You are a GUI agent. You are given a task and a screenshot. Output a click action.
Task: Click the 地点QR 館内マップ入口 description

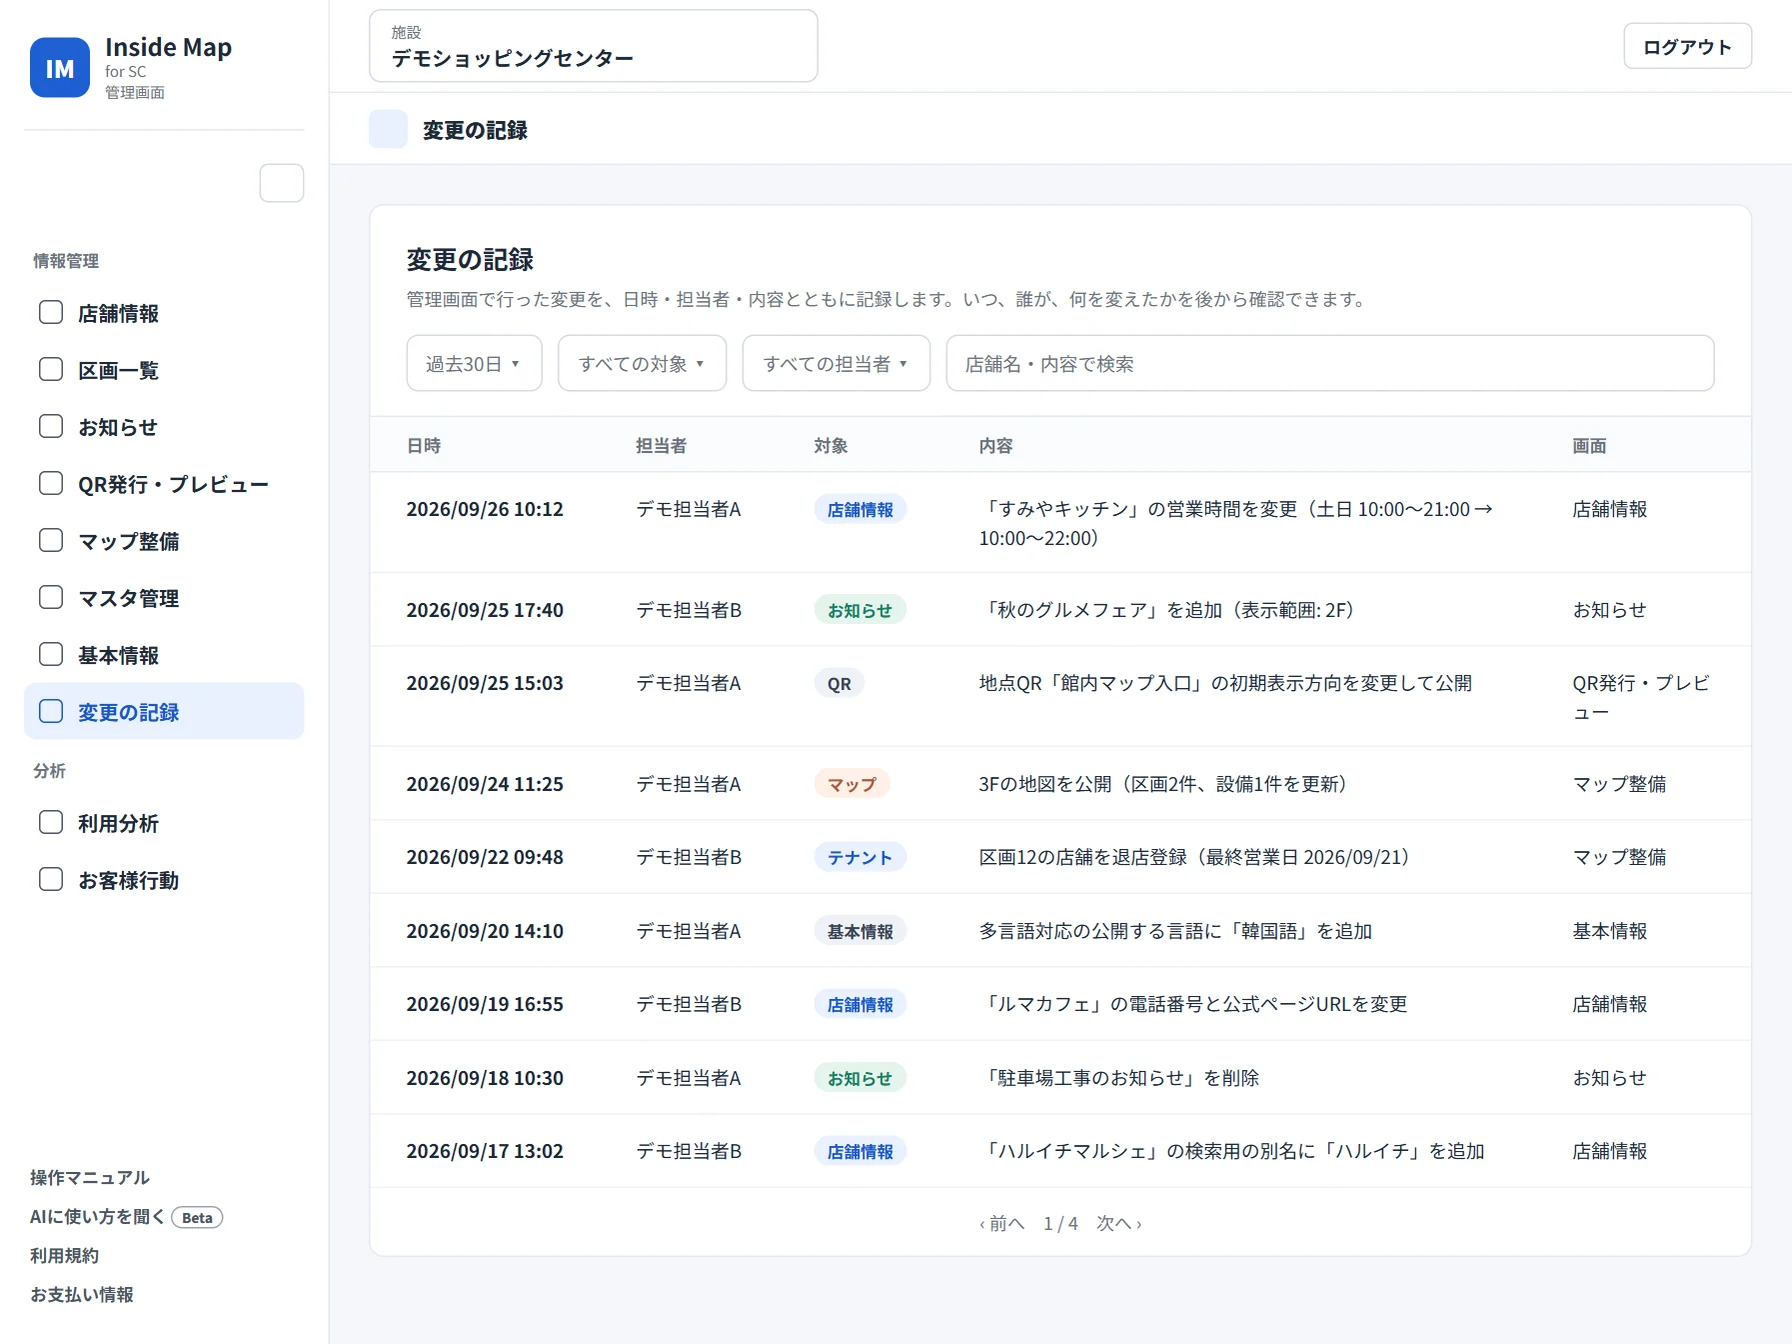(1225, 683)
